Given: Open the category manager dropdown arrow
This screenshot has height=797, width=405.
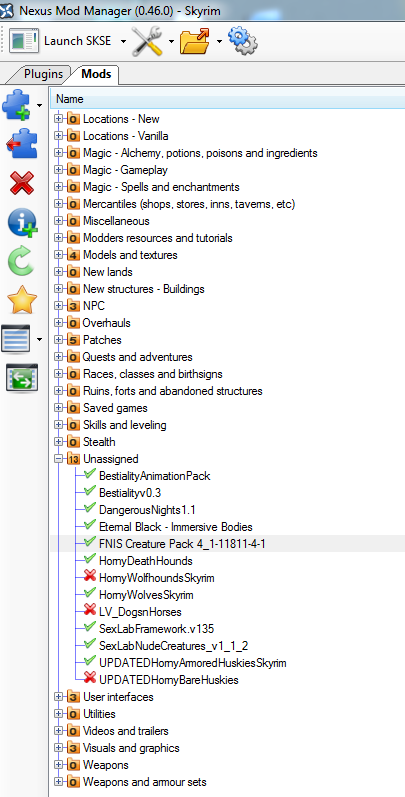Looking at the screenshot, I should tap(40, 339).
